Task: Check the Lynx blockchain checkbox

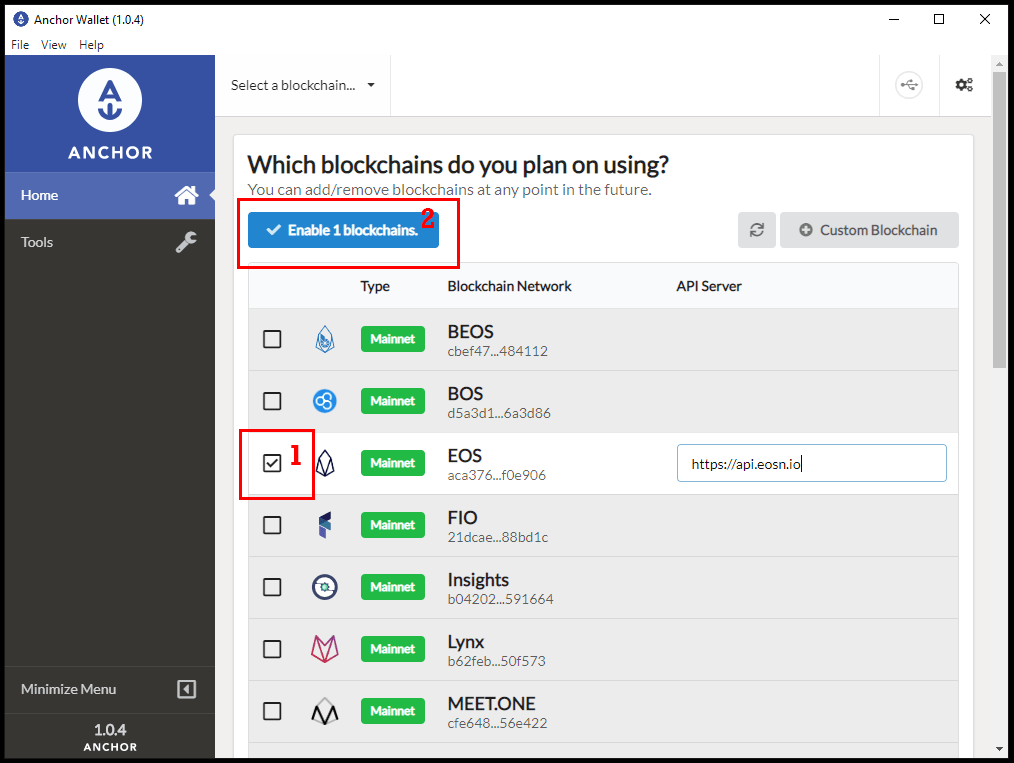Action: [x=272, y=649]
